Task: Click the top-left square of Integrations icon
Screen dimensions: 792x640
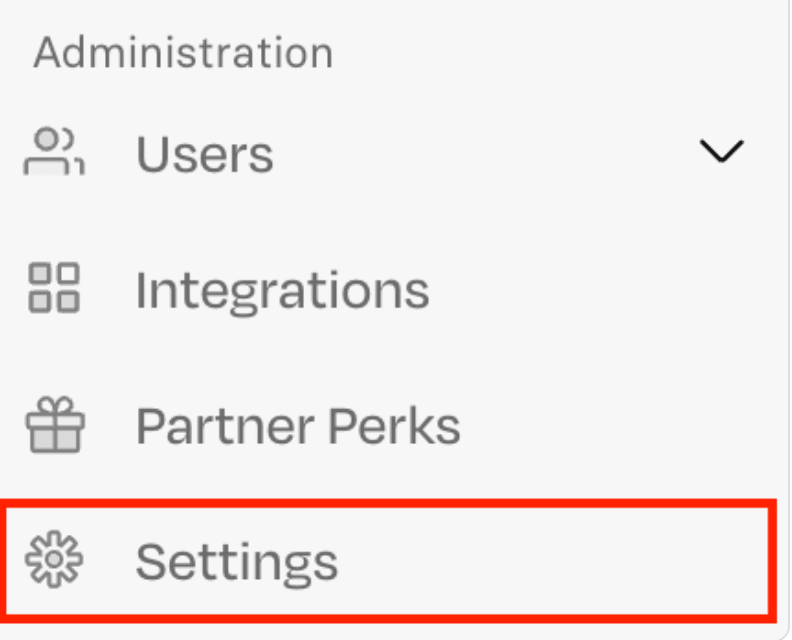Action: tap(42, 275)
